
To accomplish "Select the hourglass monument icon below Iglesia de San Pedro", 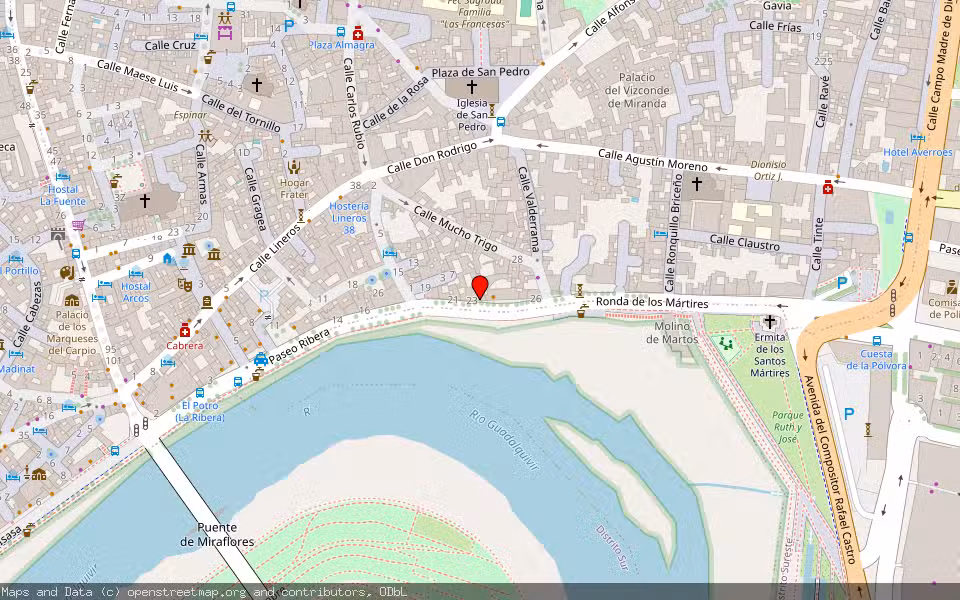I will tap(491, 111).
